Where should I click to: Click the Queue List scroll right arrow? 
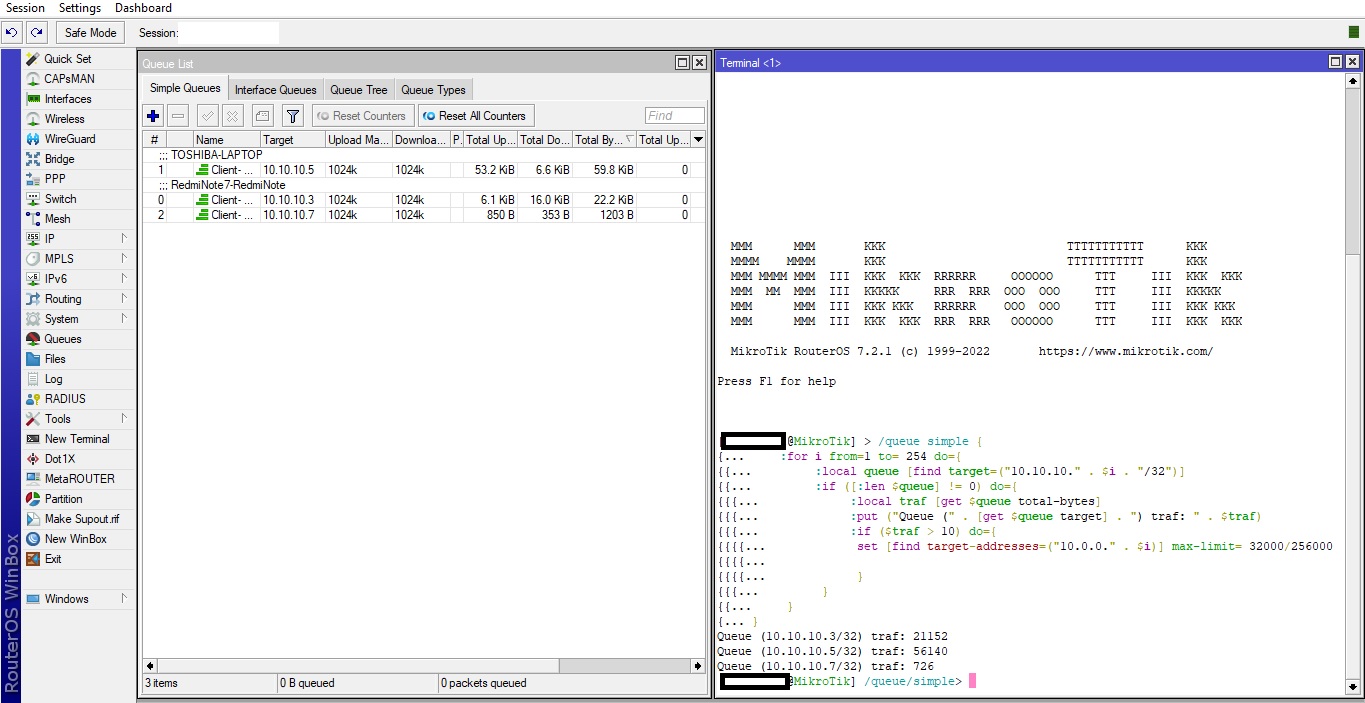[x=698, y=666]
